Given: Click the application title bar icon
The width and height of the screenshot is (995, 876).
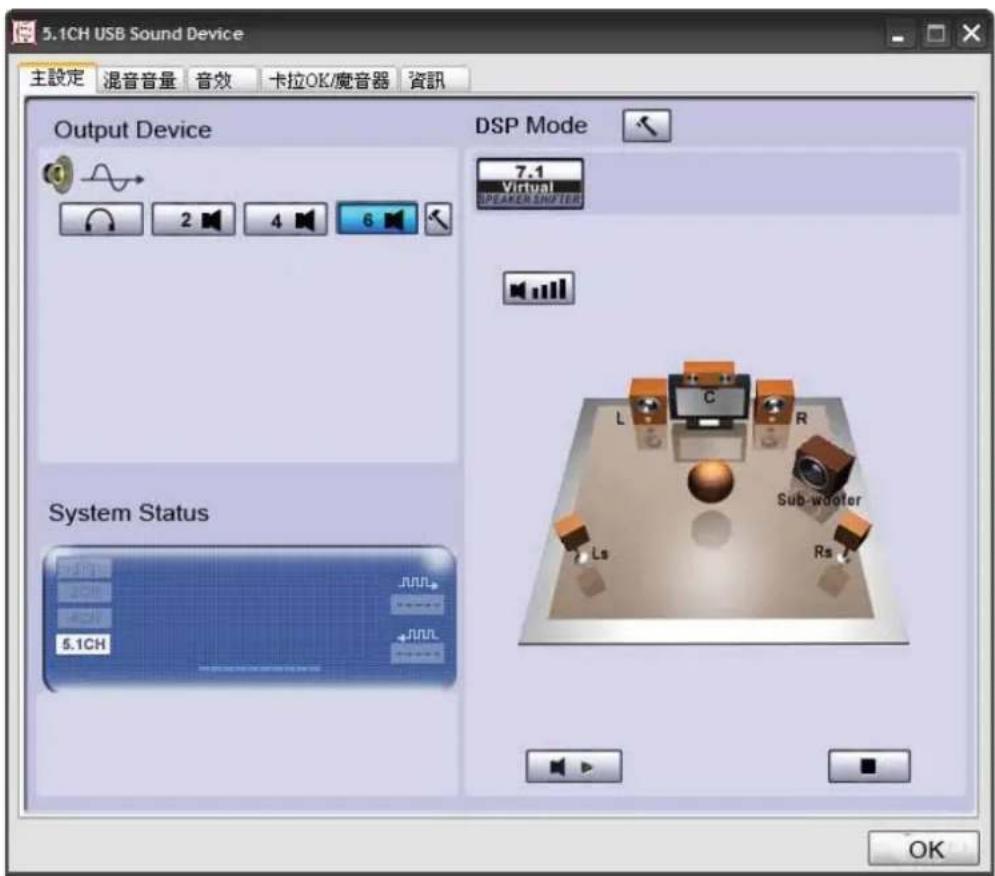Looking at the screenshot, I should (25, 34).
